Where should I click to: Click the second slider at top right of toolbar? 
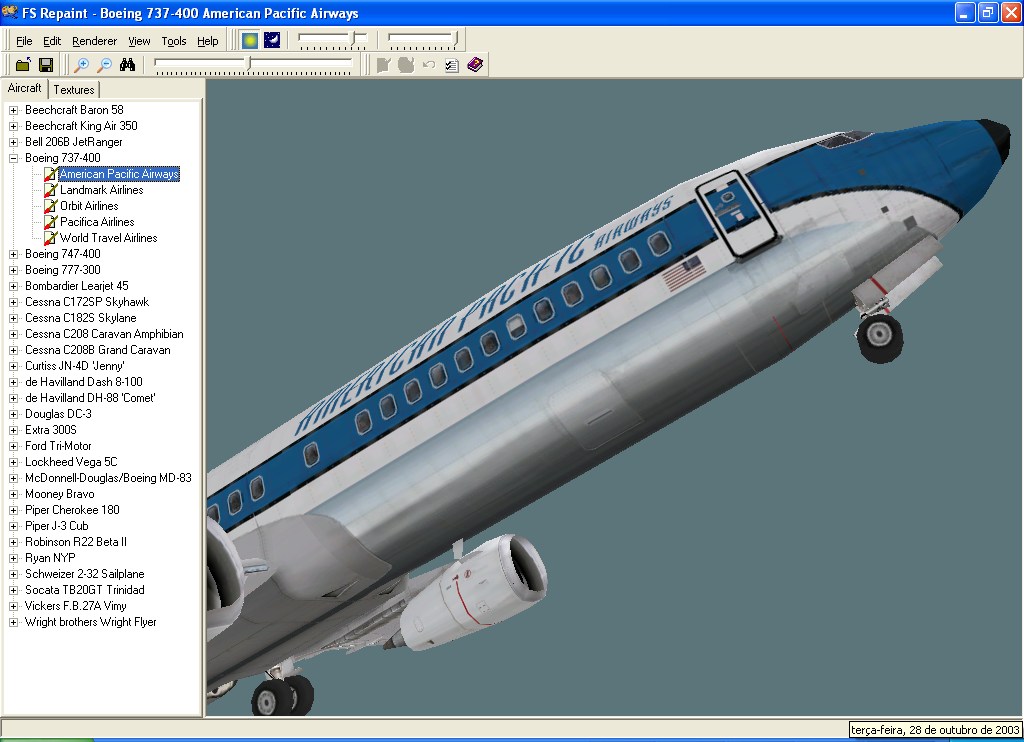pos(423,40)
